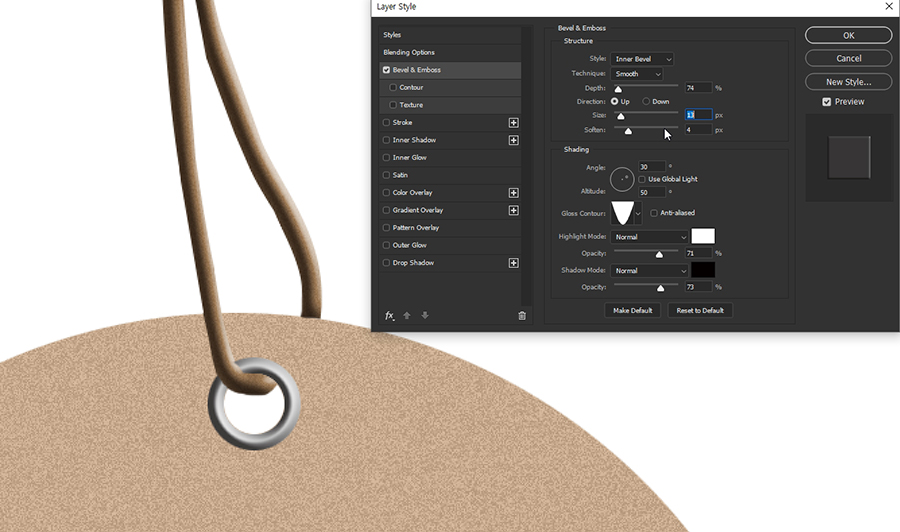Screen dimensions: 900x532
Task: Open the Highlight Mode dropdown
Action: pos(649,237)
